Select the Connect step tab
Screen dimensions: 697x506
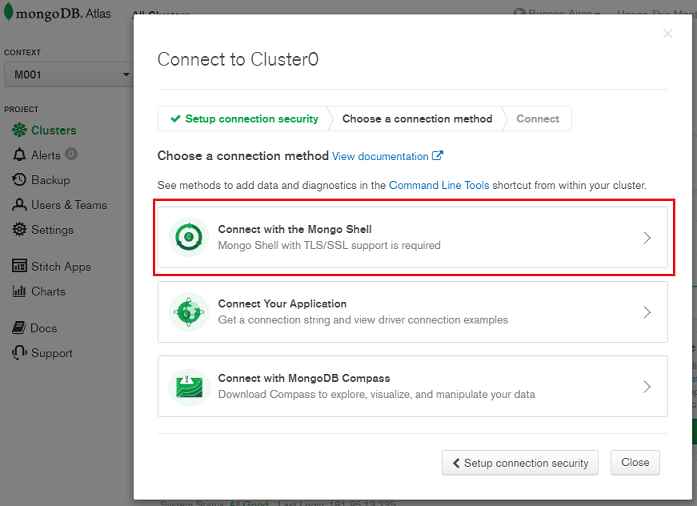tap(537, 119)
